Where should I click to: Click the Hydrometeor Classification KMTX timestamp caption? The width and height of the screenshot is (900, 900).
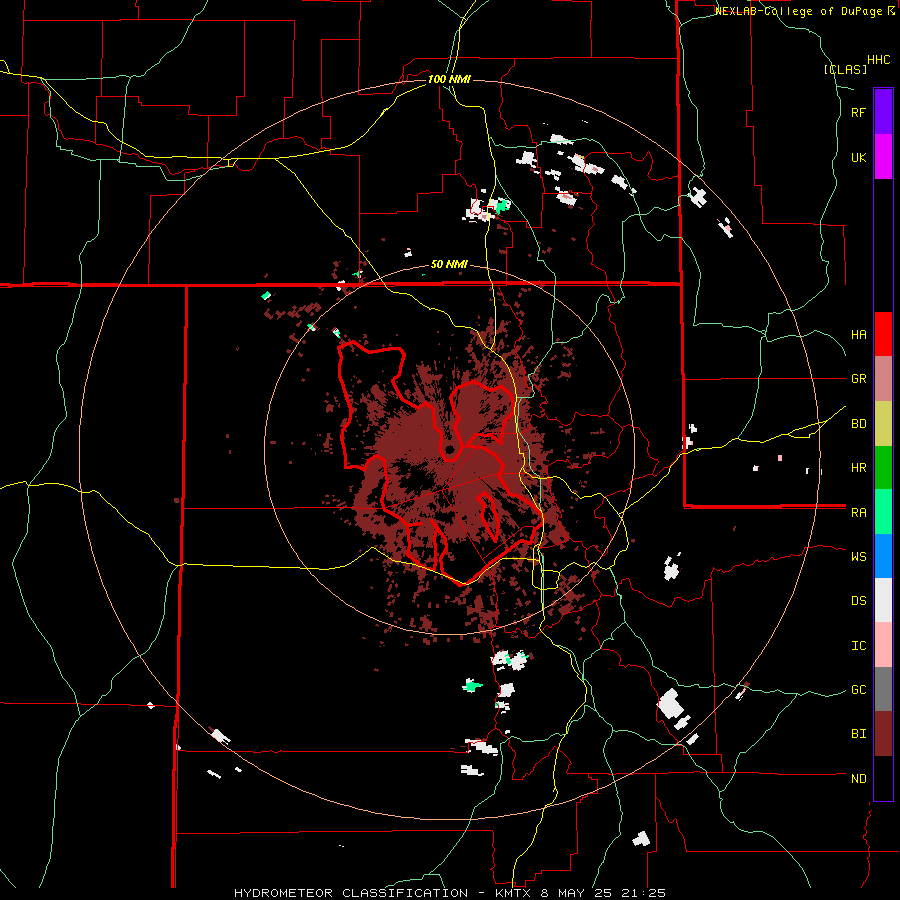tap(449, 893)
